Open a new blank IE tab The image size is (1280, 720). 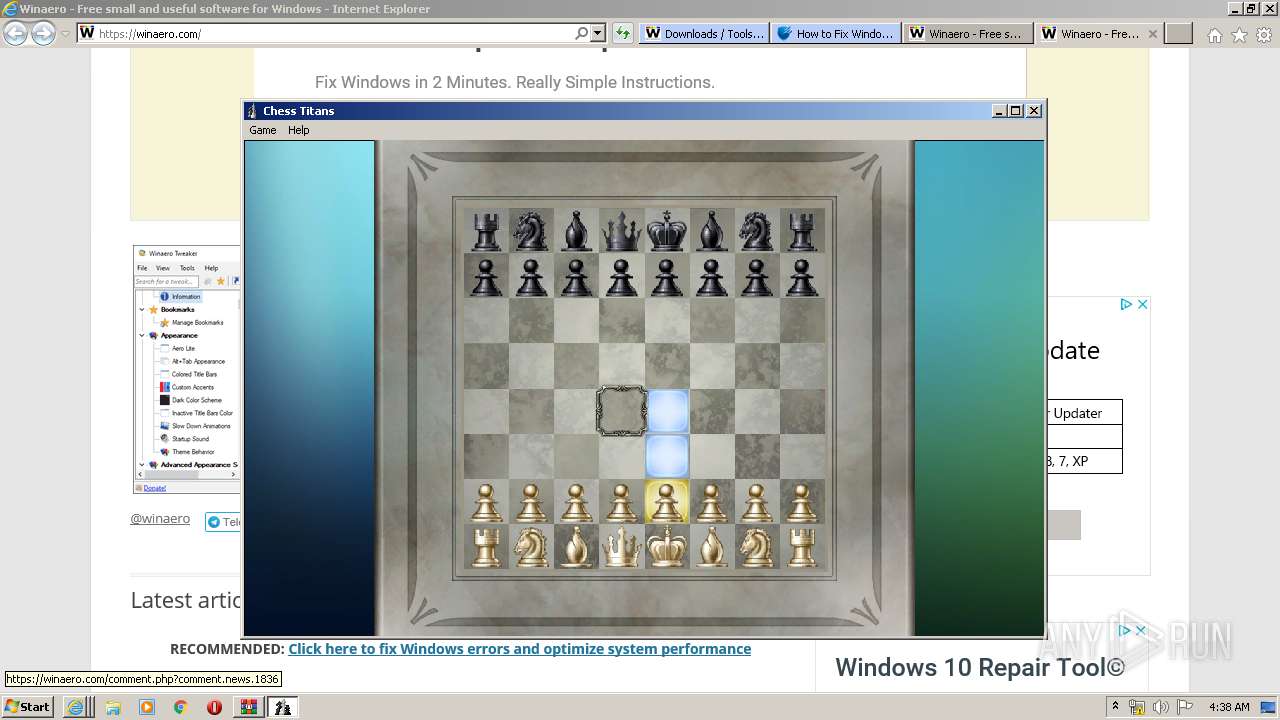coord(1179,33)
